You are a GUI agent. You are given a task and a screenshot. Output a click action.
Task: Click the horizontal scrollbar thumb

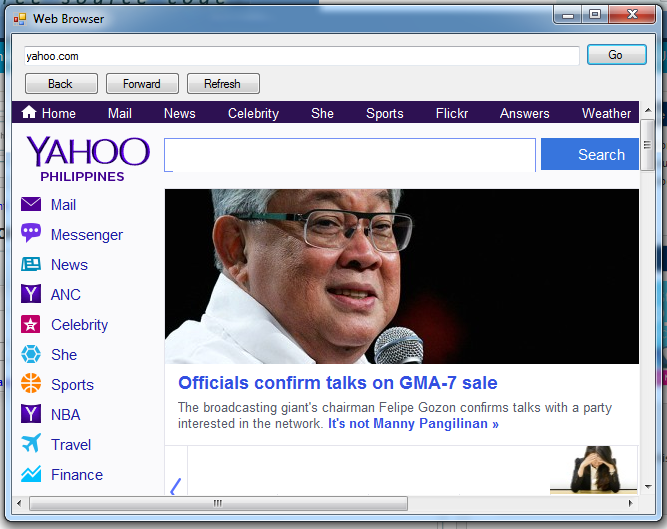point(218,503)
